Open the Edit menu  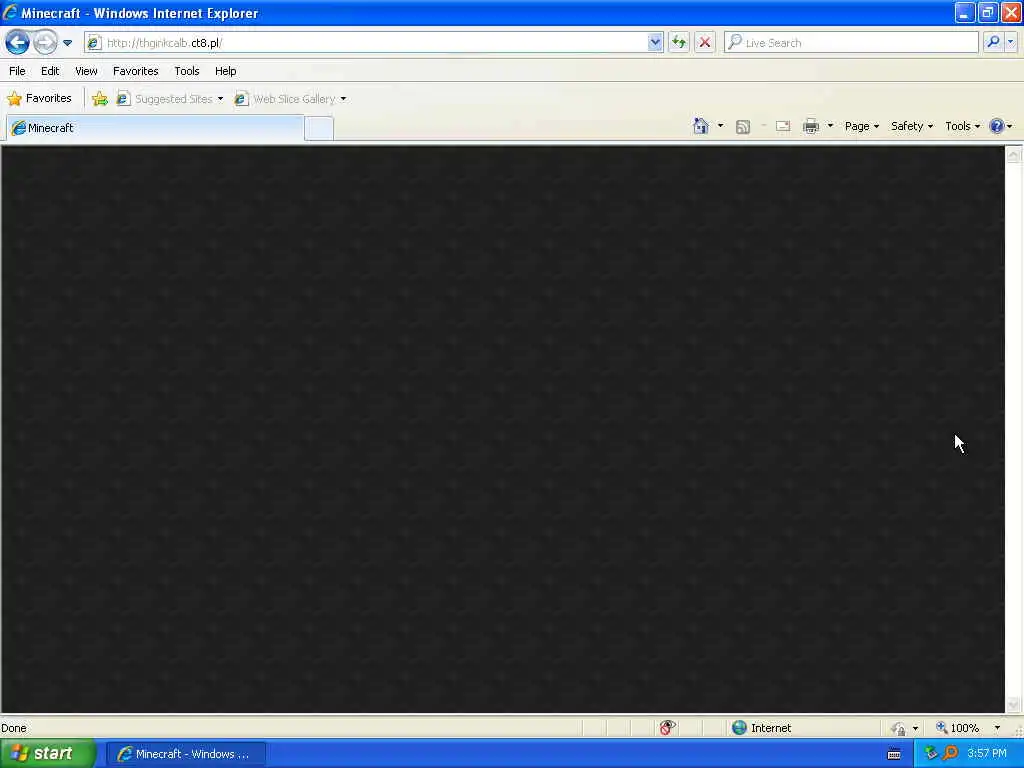(x=50, y=71)
